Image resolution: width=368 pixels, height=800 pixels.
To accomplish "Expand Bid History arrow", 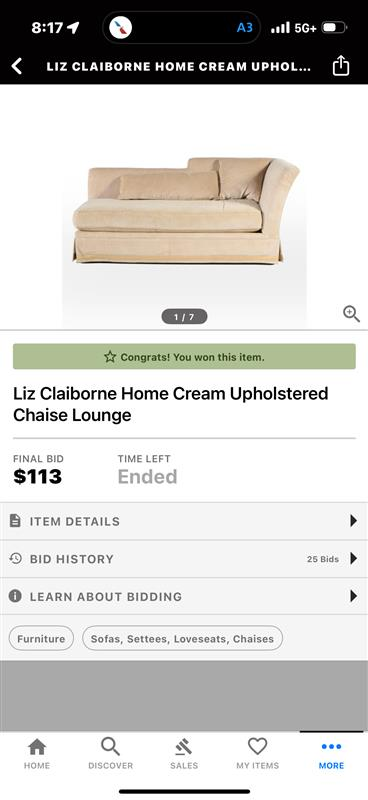I will tap(353, 559).
